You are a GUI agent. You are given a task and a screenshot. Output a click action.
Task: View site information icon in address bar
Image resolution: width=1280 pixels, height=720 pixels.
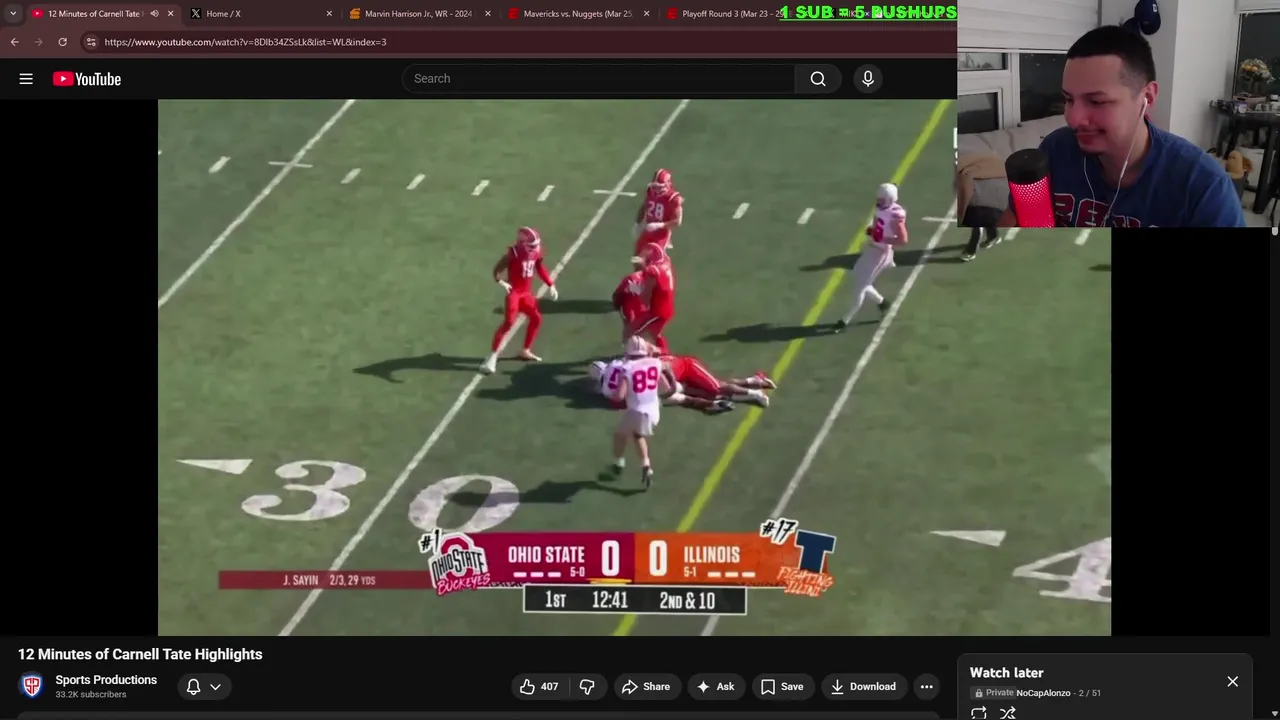click(91, 42)
